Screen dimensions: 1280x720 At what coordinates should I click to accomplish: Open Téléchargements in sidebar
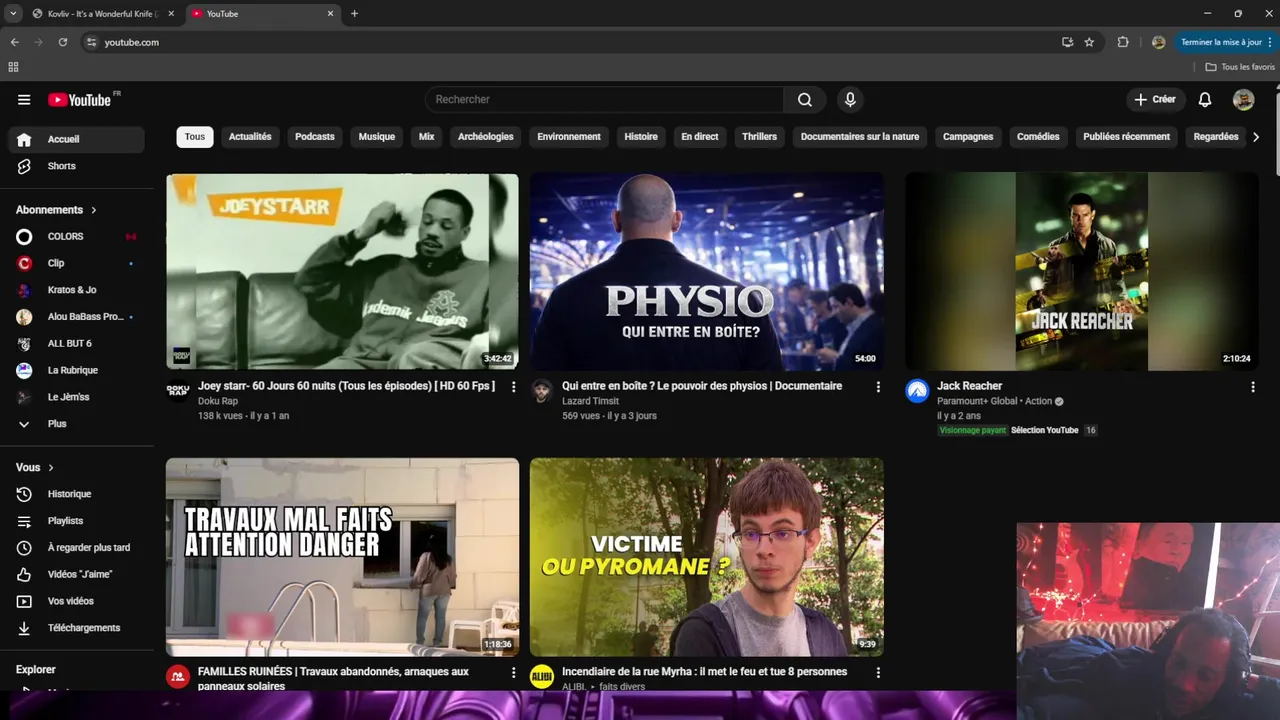[76, 628]
